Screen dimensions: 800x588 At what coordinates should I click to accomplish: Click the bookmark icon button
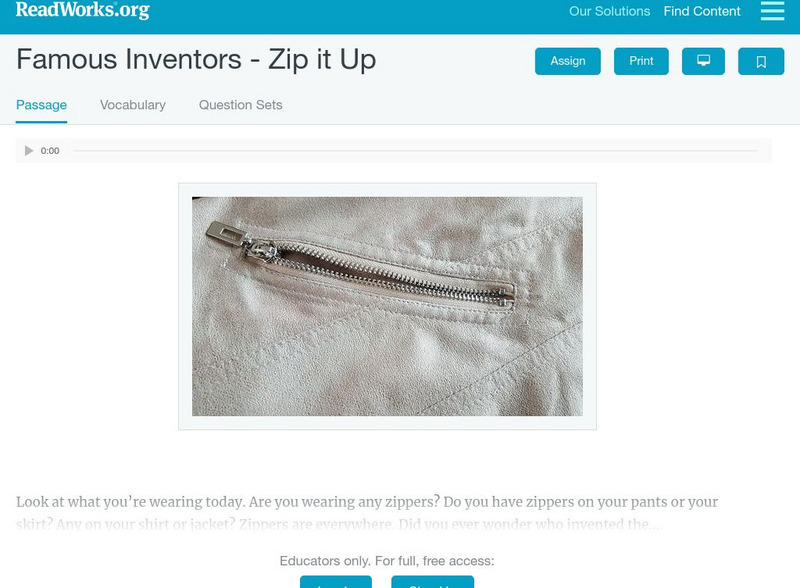pyautogui.click(x=761, y=61)
